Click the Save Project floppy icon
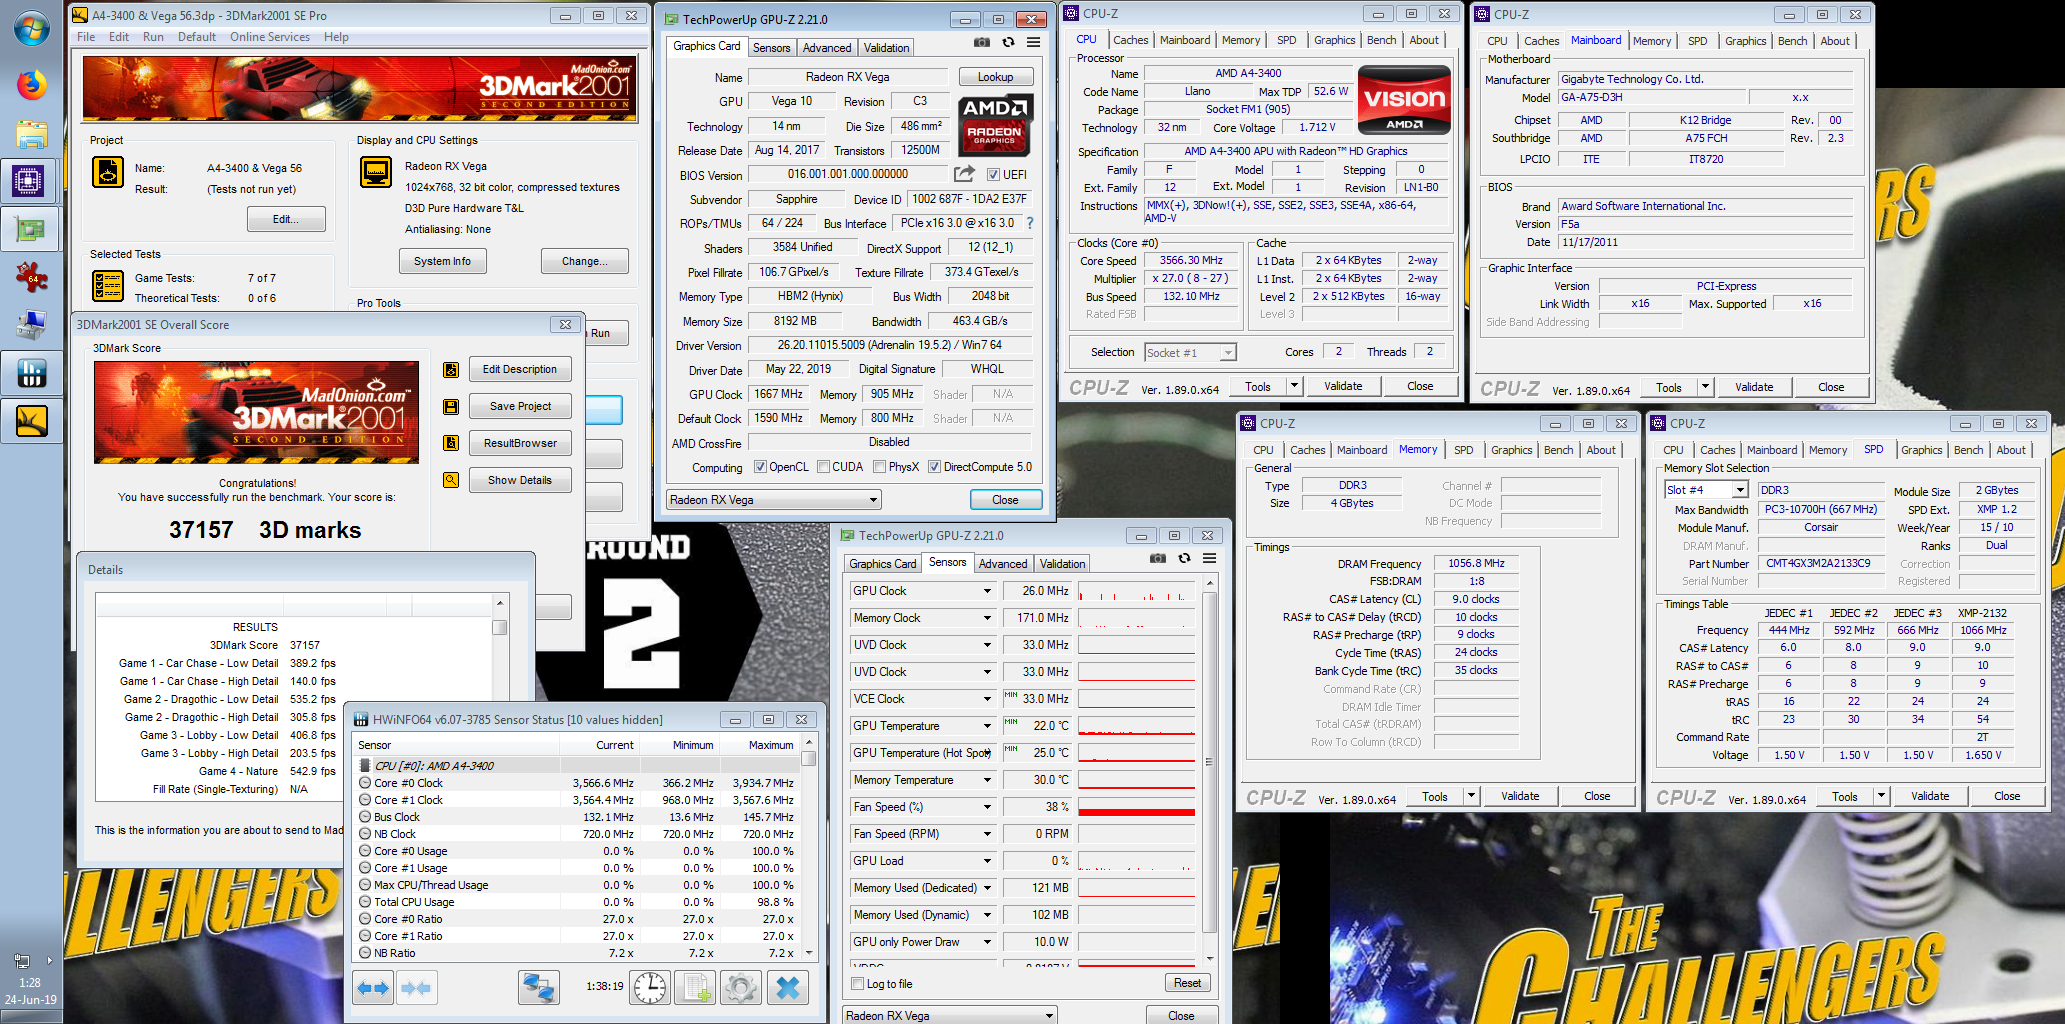Screen dimensions: 2065x1024 (x=451, y=407)
